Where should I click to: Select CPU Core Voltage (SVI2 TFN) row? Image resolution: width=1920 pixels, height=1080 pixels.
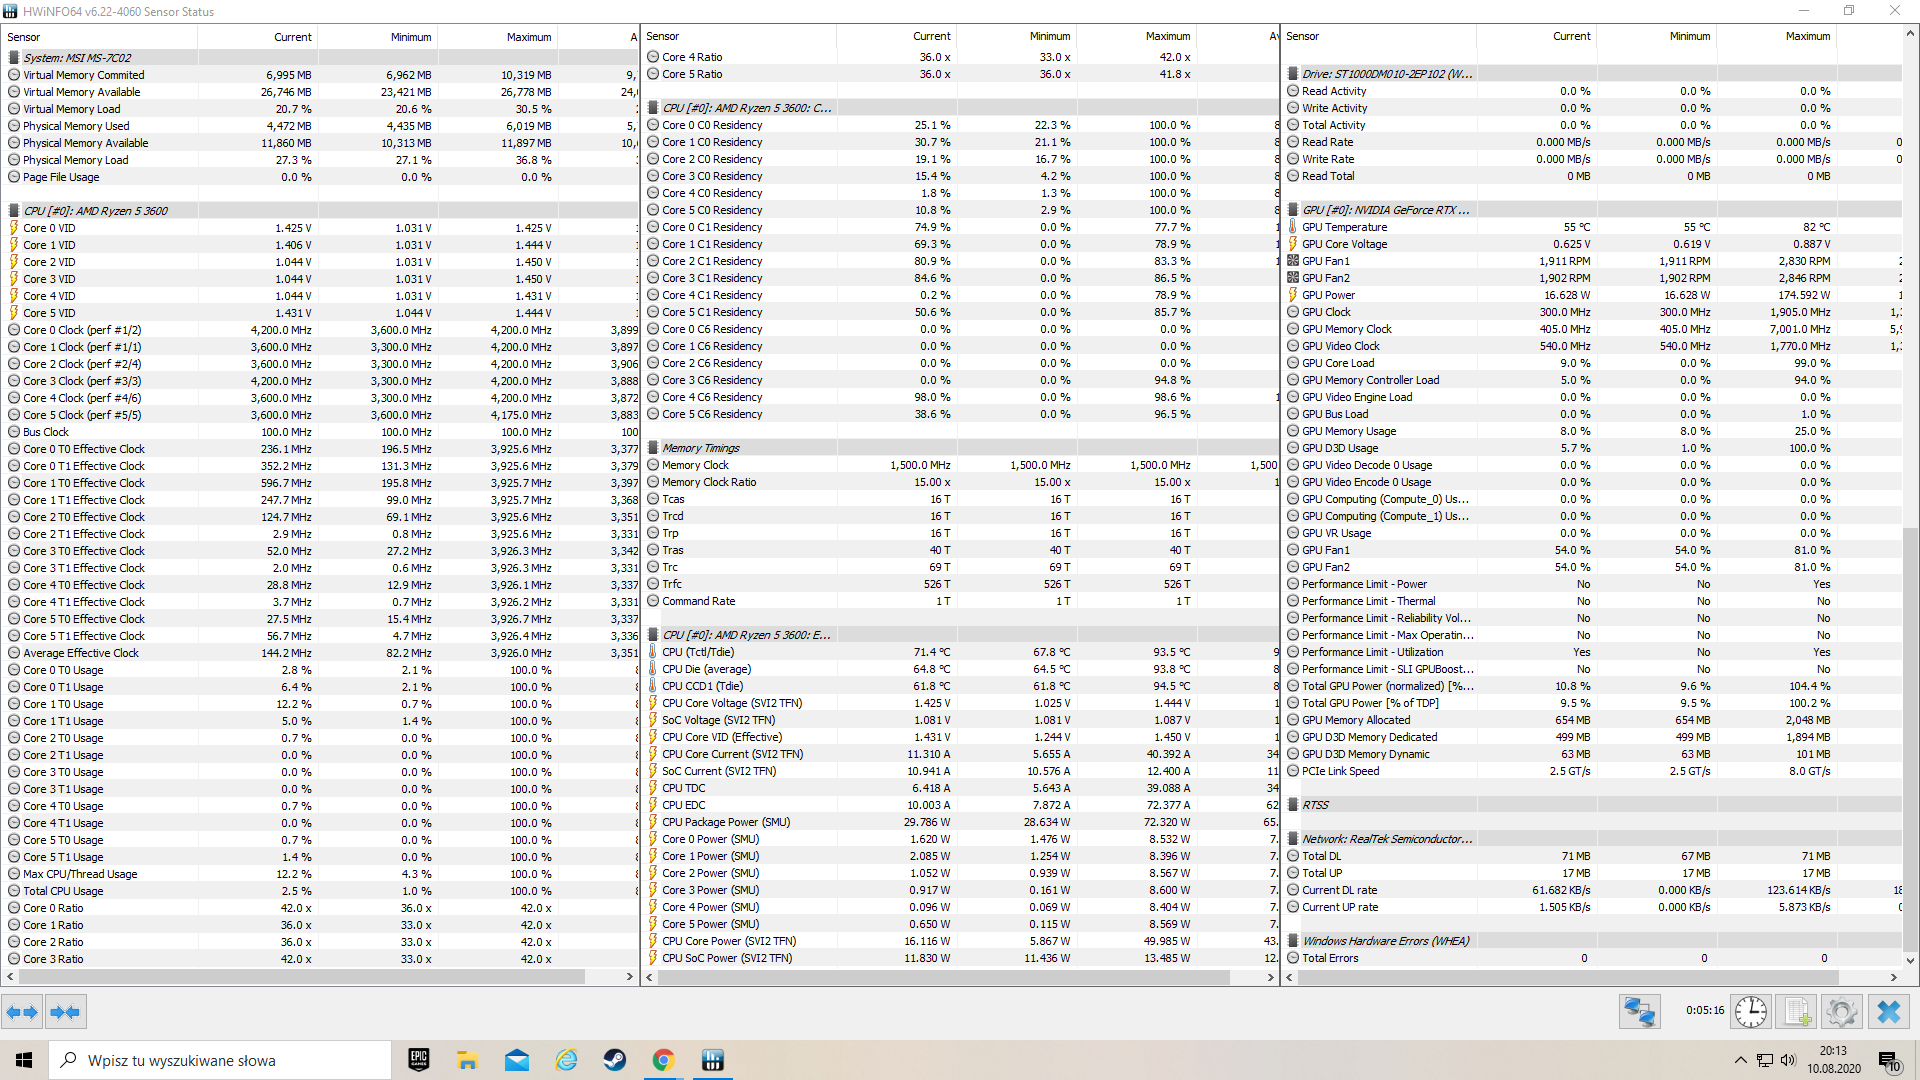coord(960,703)
